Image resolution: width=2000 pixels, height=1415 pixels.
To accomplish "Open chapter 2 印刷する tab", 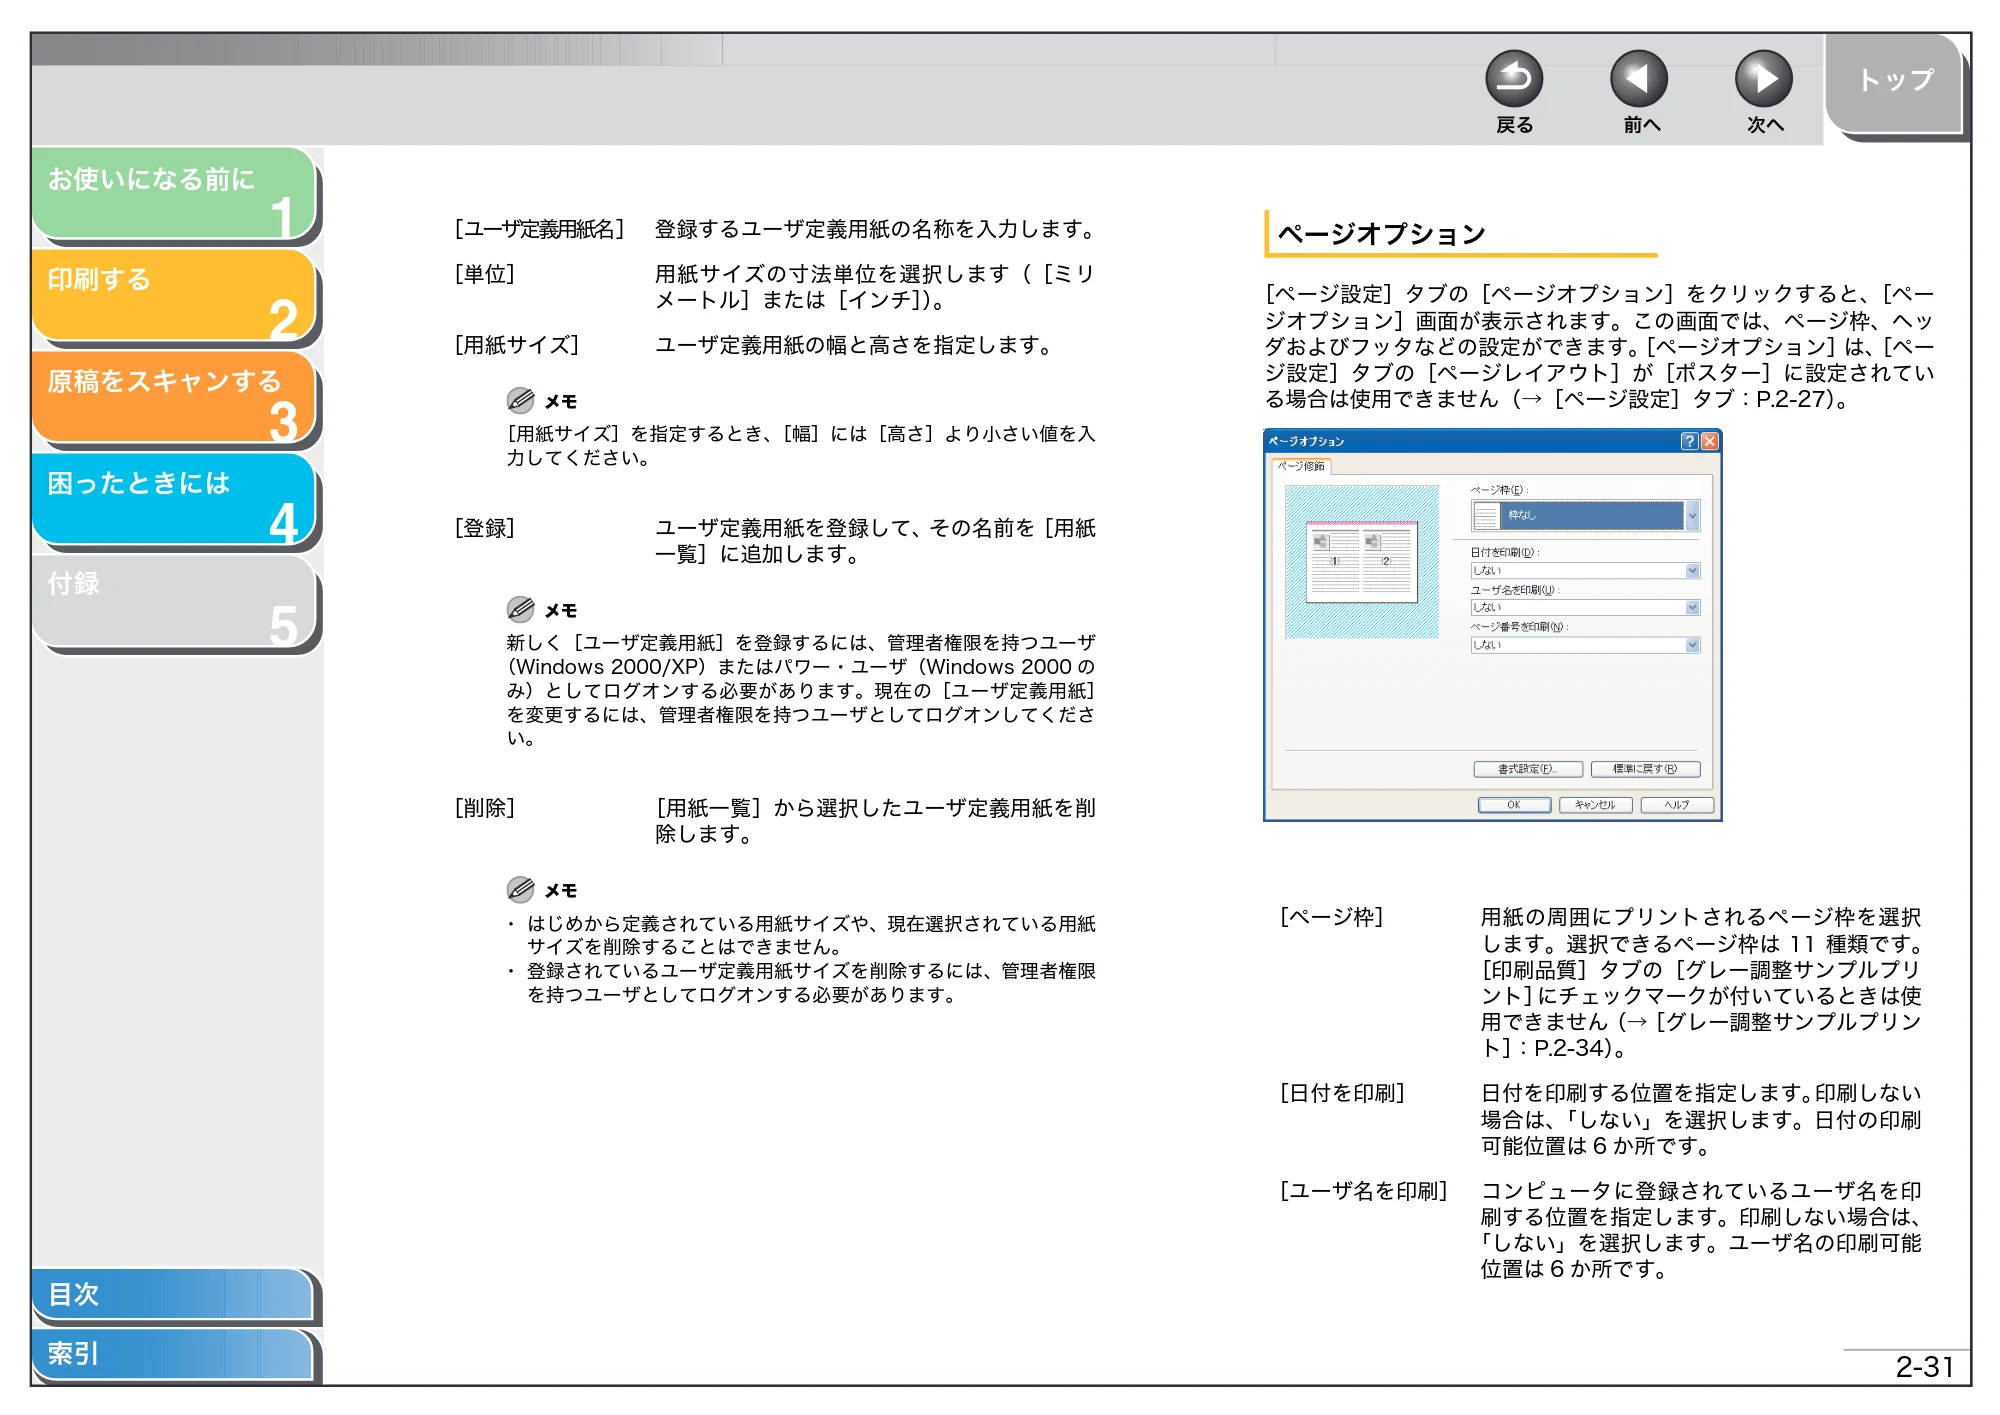I will [x=174, y=295].
